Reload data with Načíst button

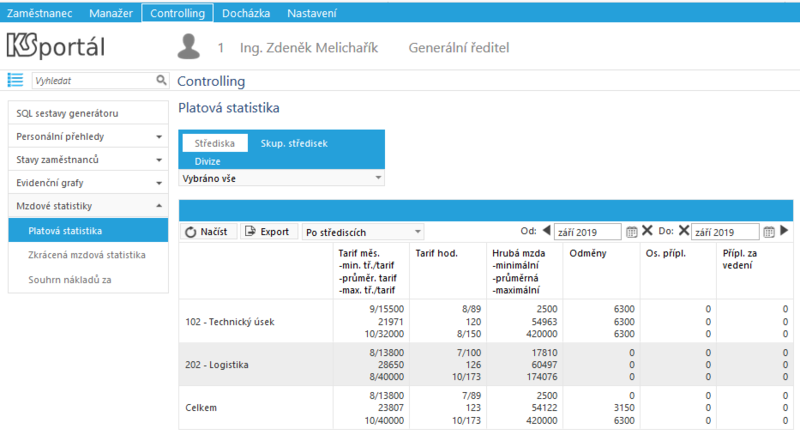(x=208, y=232)
